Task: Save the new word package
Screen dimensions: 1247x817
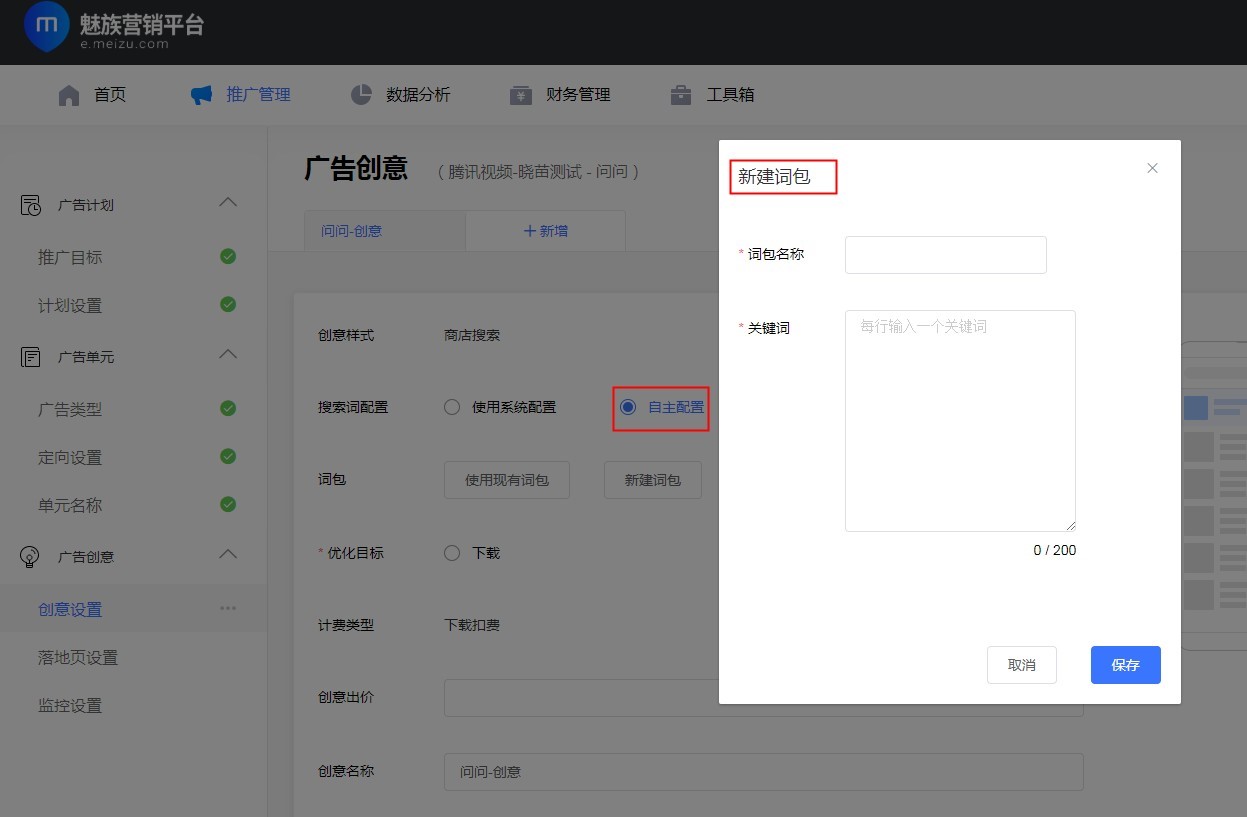Action: 1125,664
